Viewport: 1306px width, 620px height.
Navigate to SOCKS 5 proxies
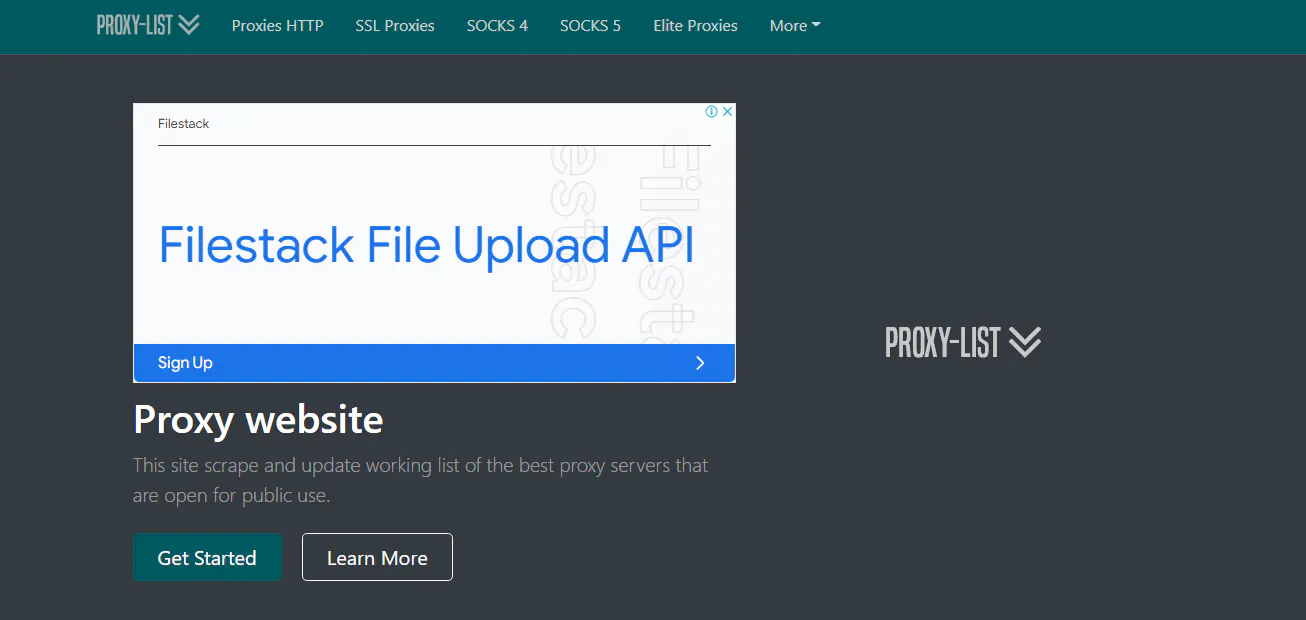590,25
